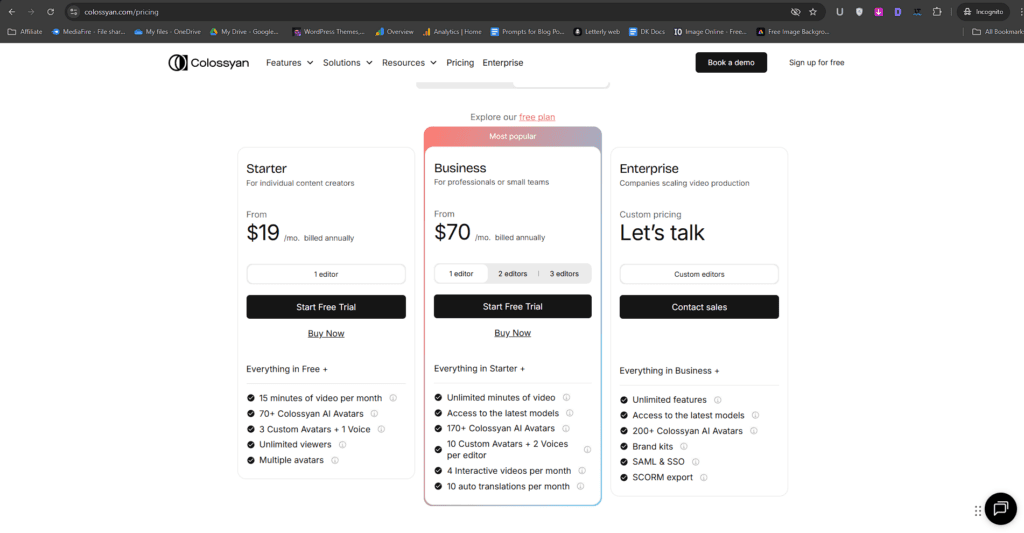Click the Incognito indicator
The height and width of the screenshot is (533, 1024).
[984, 12]
